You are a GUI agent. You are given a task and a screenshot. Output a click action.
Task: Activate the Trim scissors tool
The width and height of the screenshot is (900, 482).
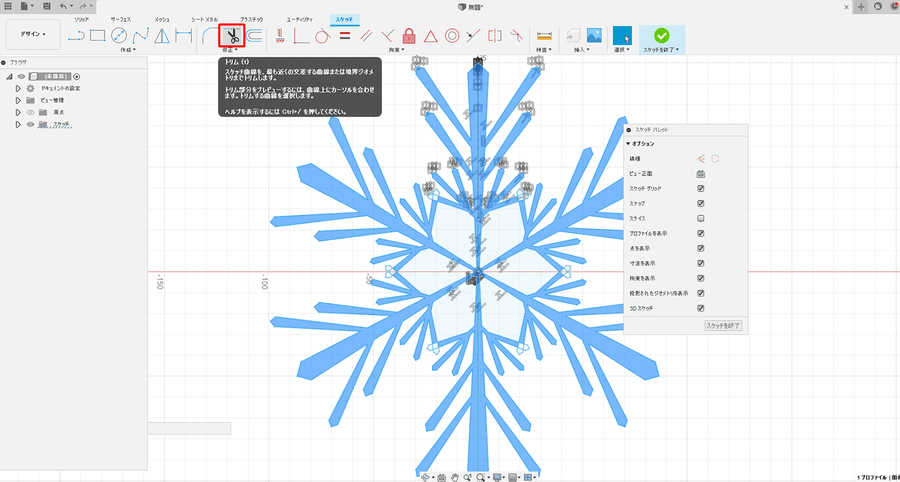[x=232, y=36]
